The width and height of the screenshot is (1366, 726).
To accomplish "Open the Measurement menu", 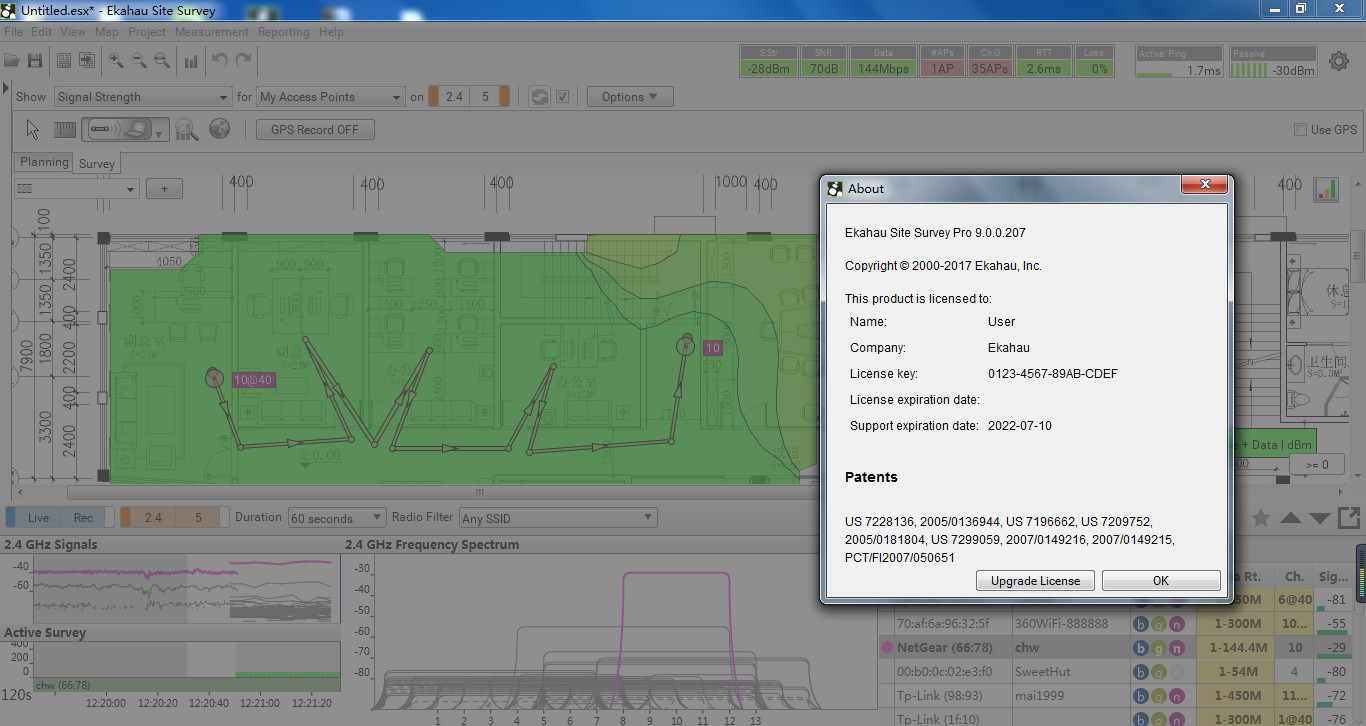I will (212, 32).
